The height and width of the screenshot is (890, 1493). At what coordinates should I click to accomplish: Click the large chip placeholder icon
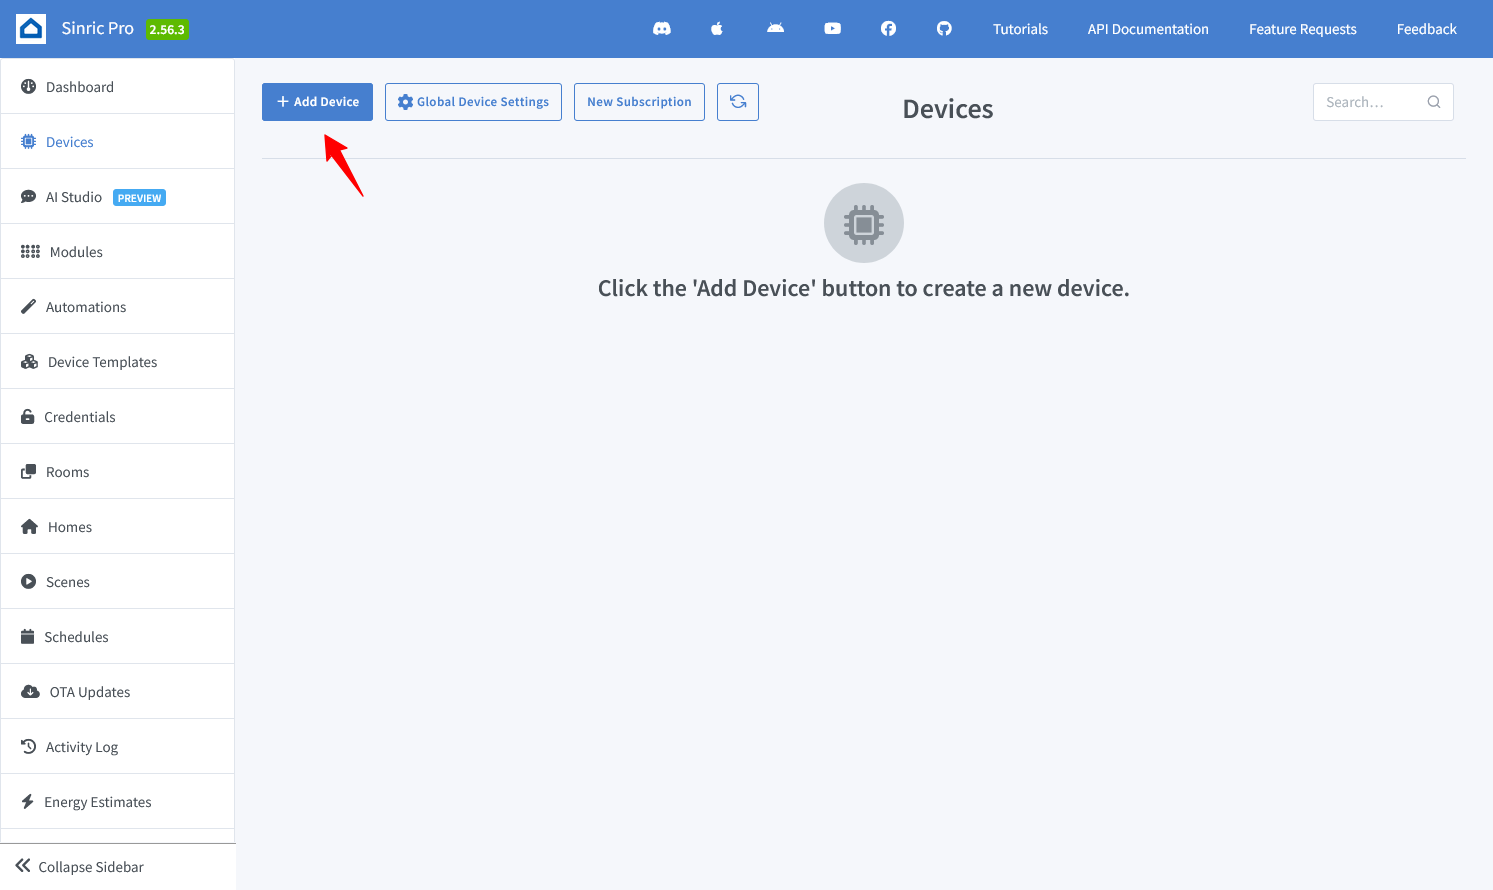click(x=864, y=223)
